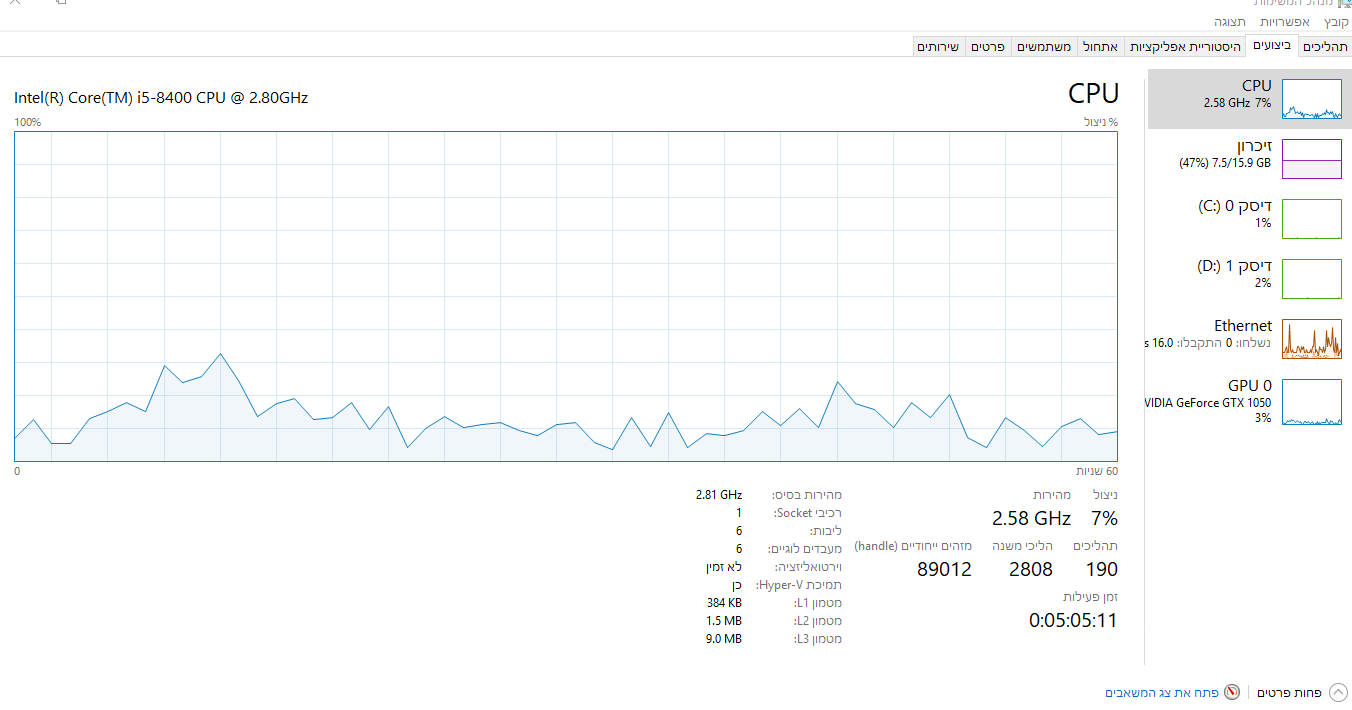Open the דיסק 0 (C:) graph thumbnail
The height and width of the screenshot is (710, 1352).
(x=1311, y=219)
